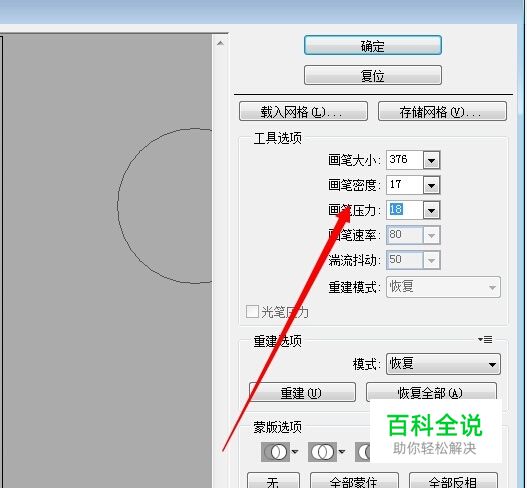Click the 无 mask button
The height and width of the screenshot is (488, 527).
(273, 481)
